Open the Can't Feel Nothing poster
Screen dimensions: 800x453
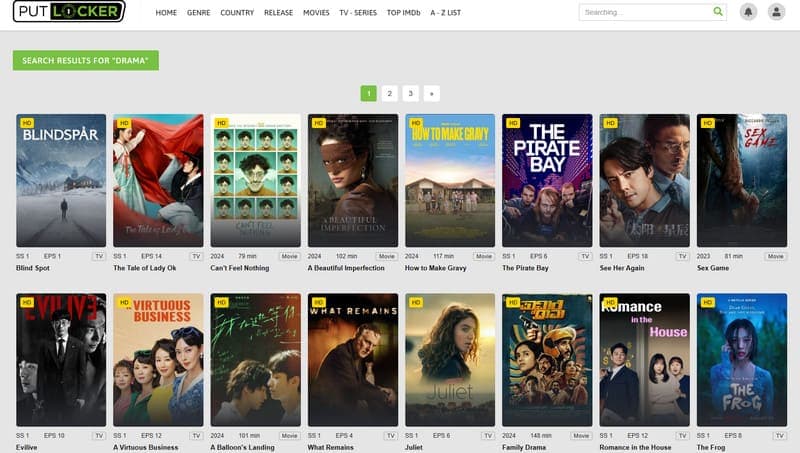pos(256,181)
